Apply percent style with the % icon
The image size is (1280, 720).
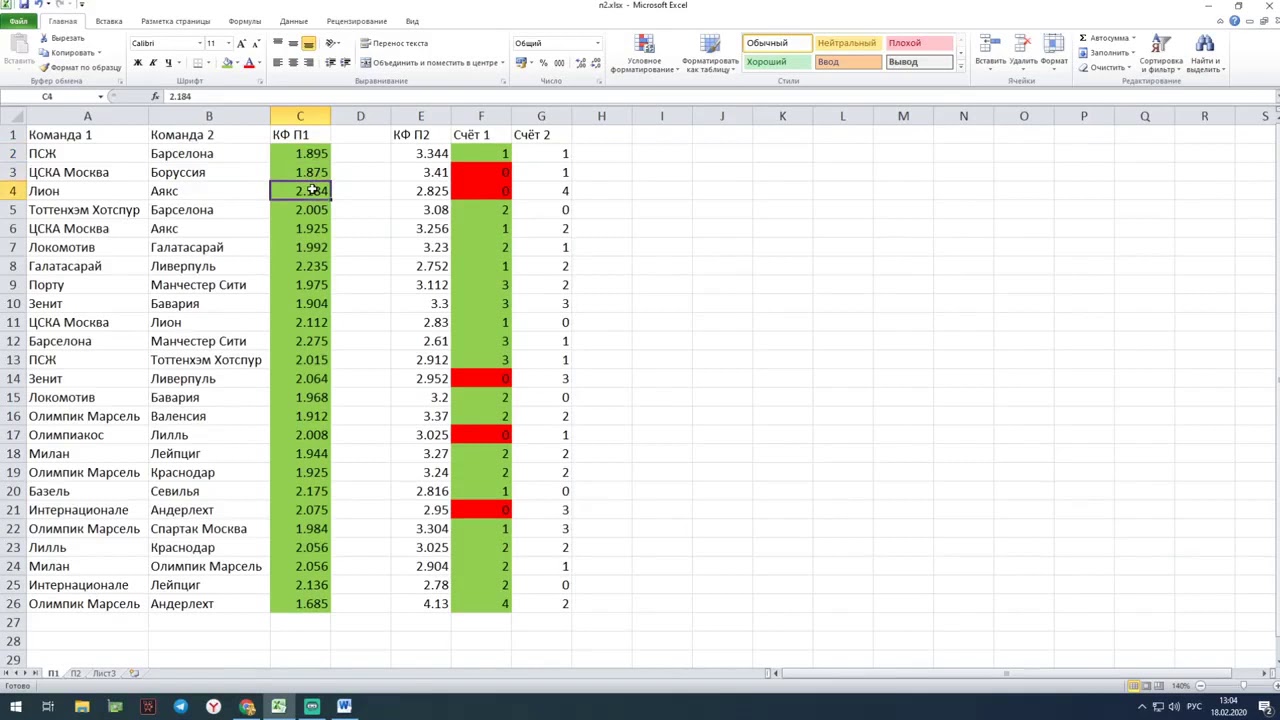tap(542, 63)
